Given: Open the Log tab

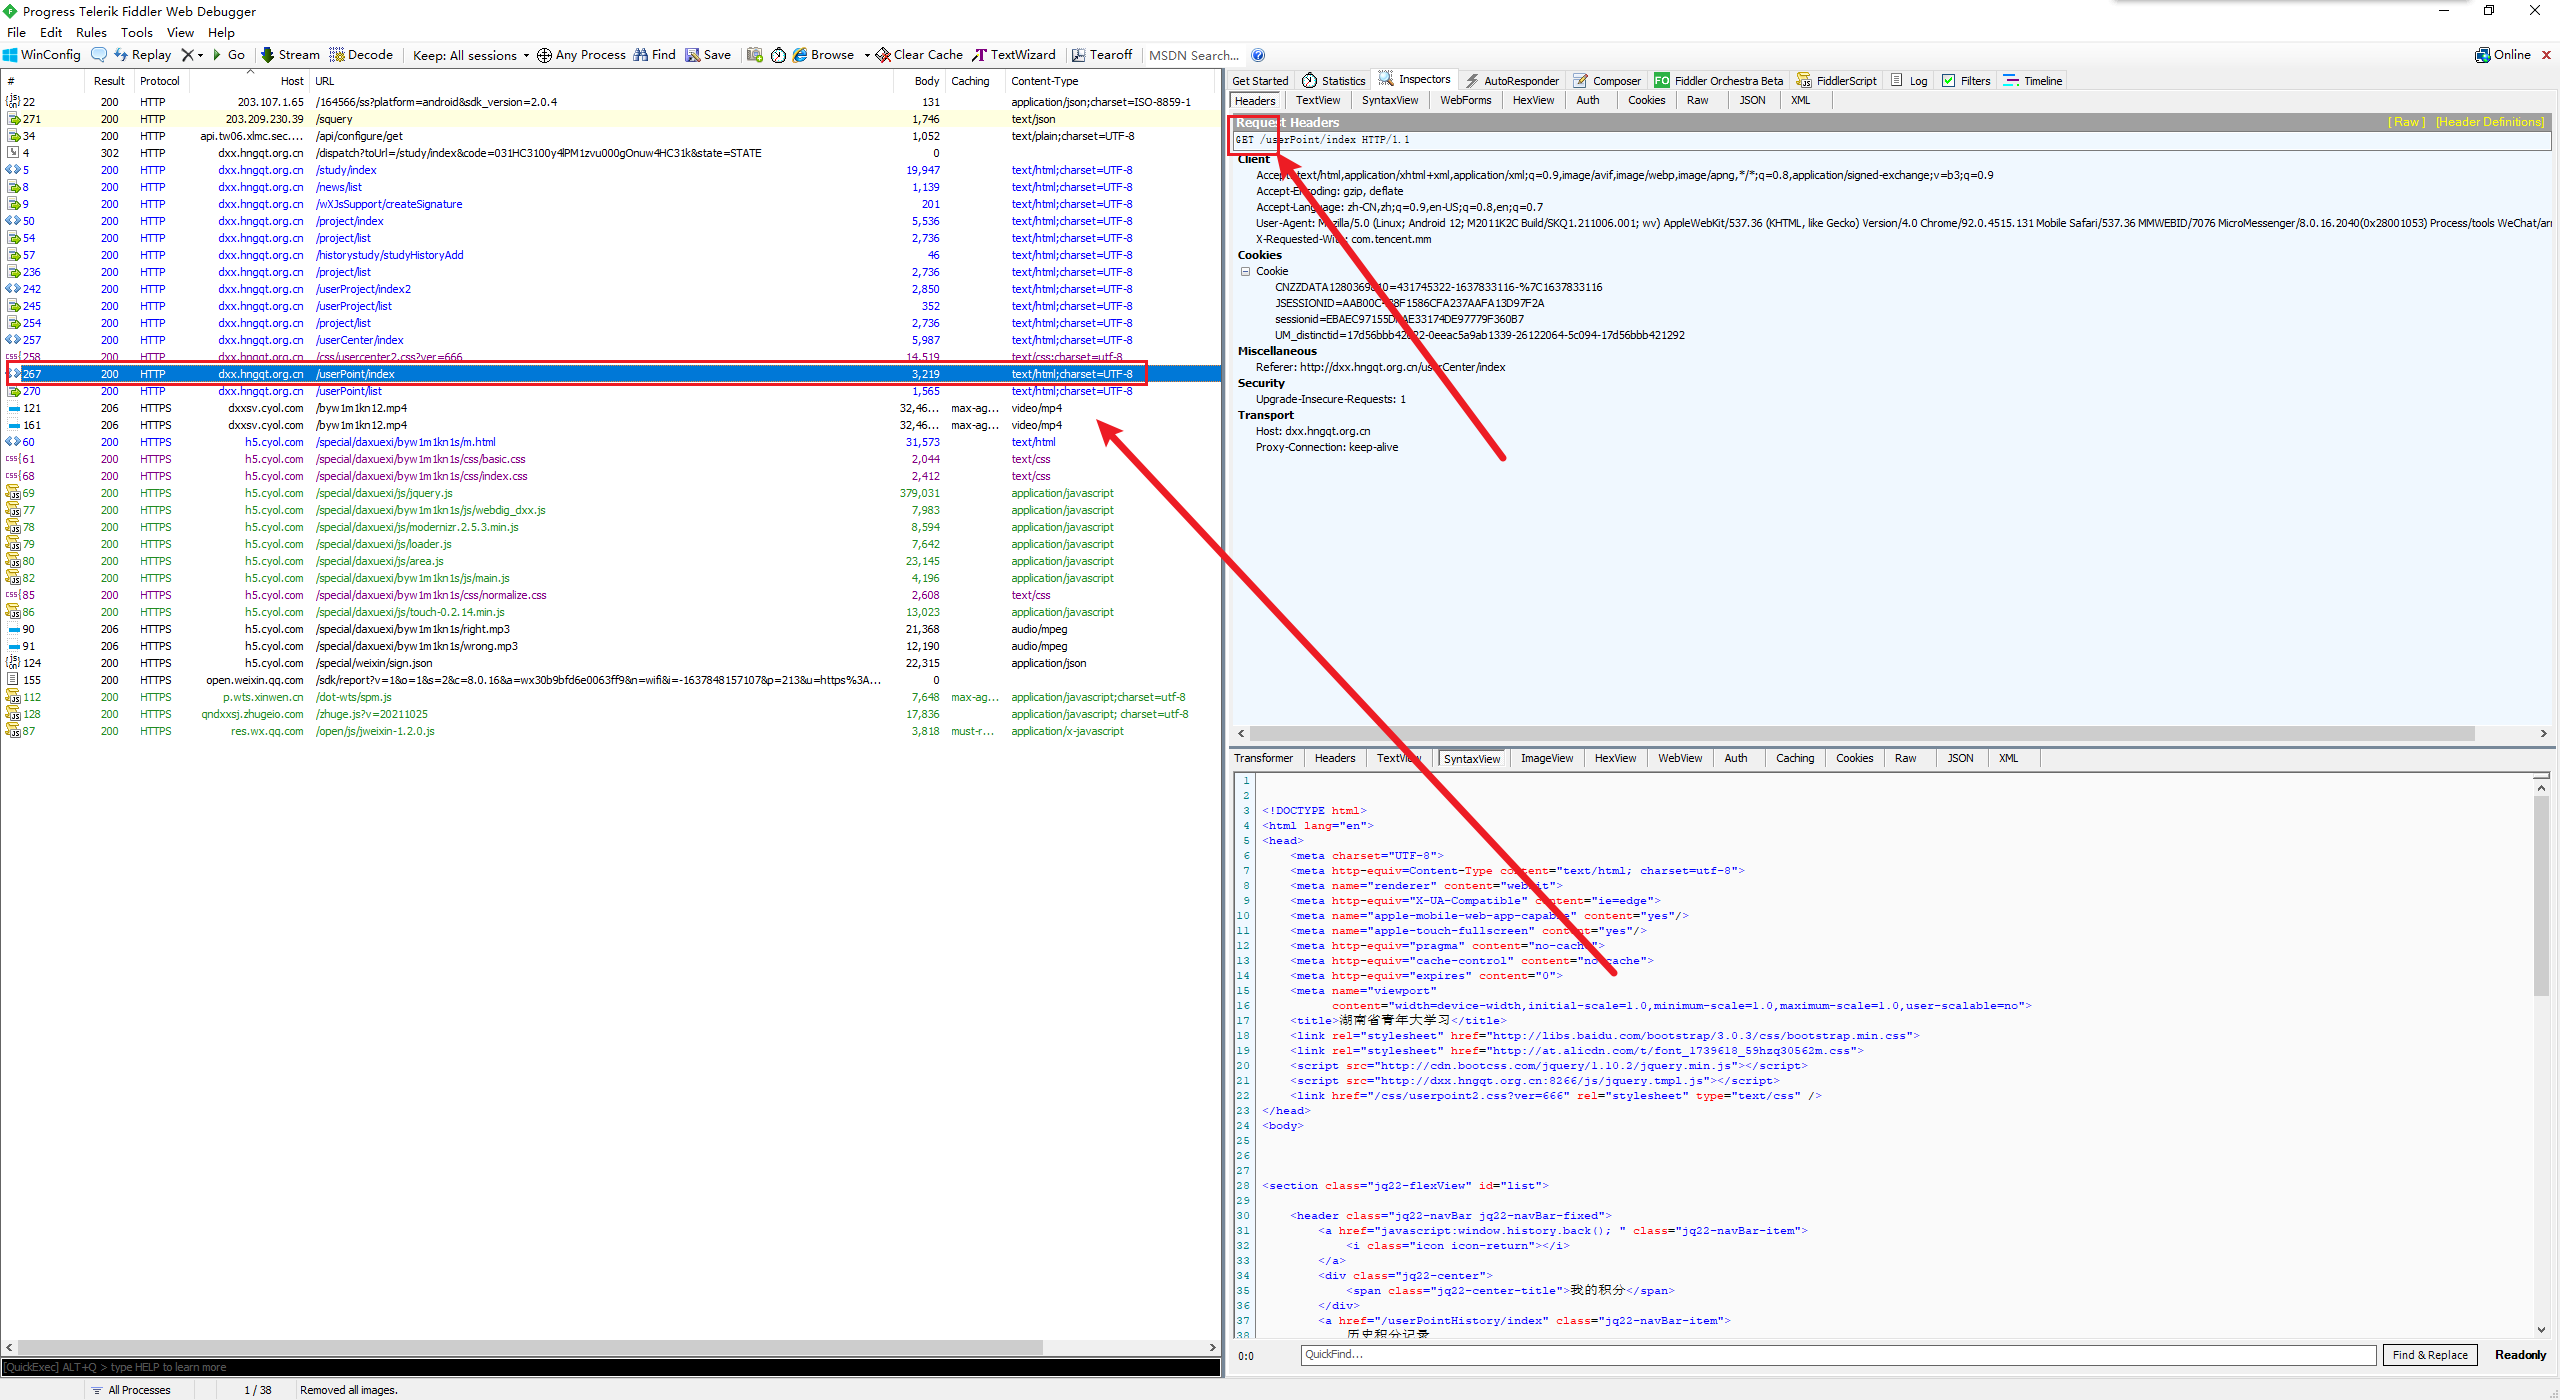Looking at the screenshot, I should tap(1909, 81).
